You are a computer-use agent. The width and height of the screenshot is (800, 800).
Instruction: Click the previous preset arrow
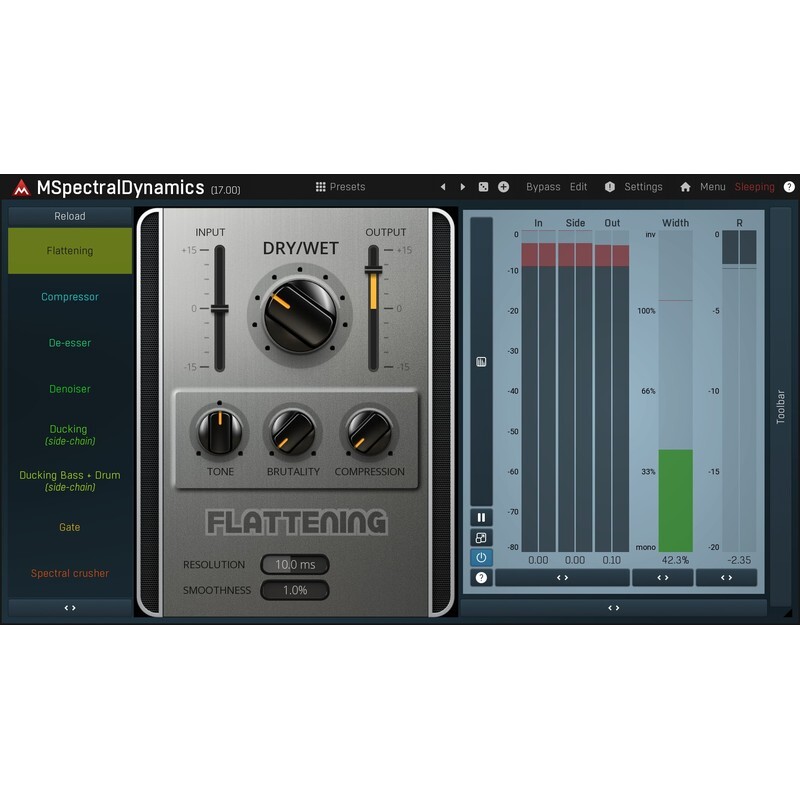443,187
